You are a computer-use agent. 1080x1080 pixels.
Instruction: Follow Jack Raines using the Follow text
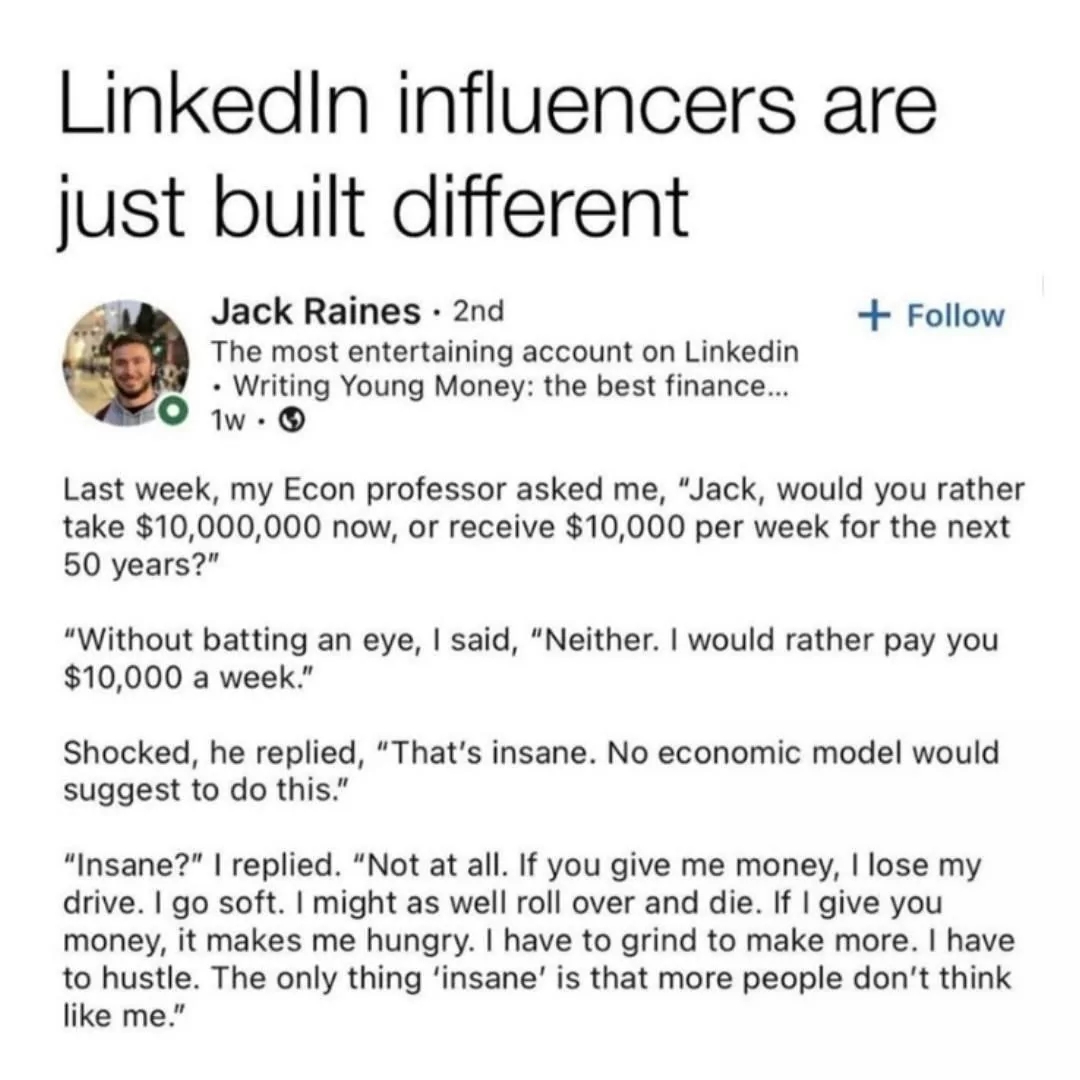[x=955, y=315]
